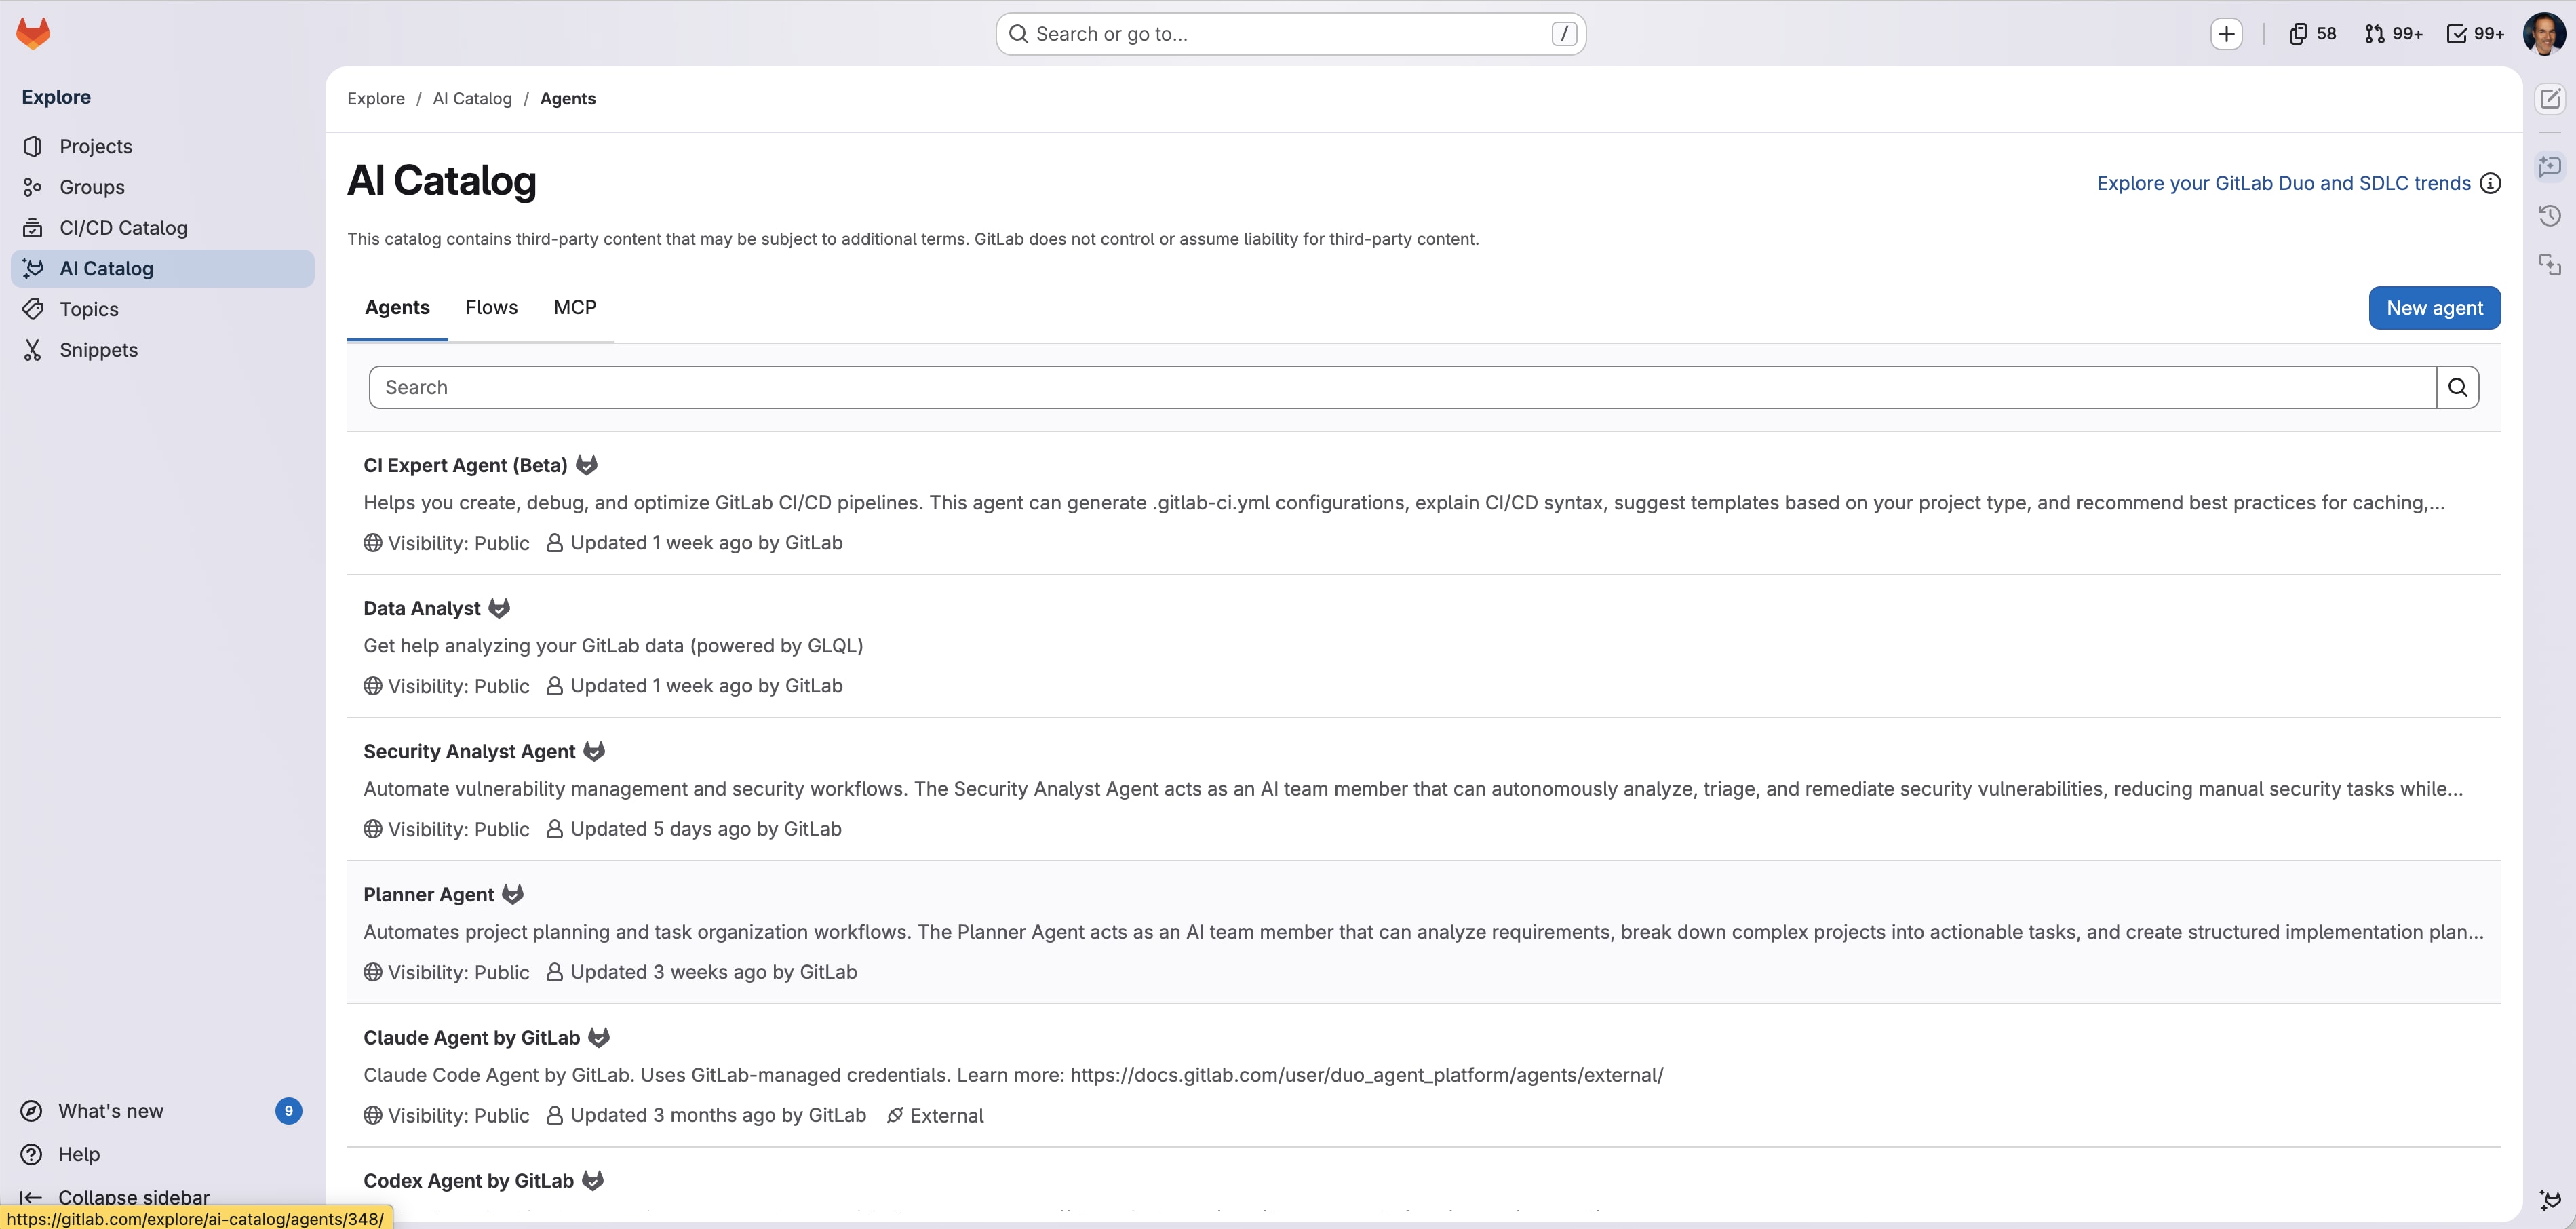The image size is (2576, 1229).
Task: Click the new chat compose icon in right rail
Action: click(2550, 98)
